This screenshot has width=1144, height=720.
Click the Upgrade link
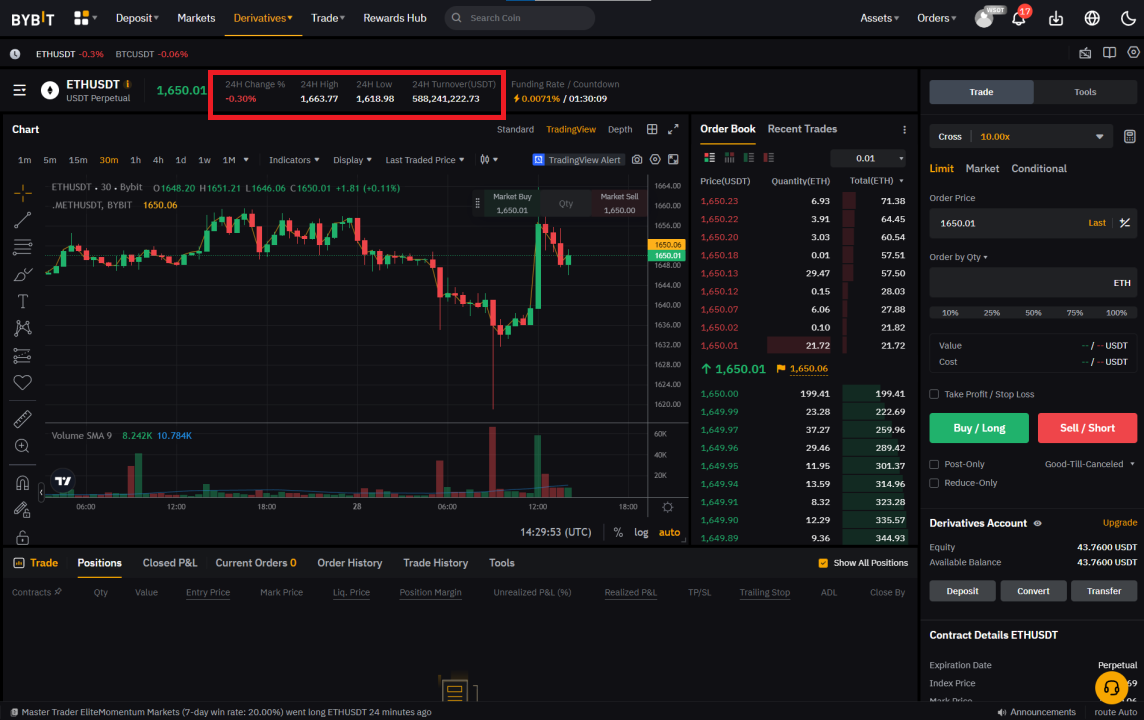point(1119,523)
